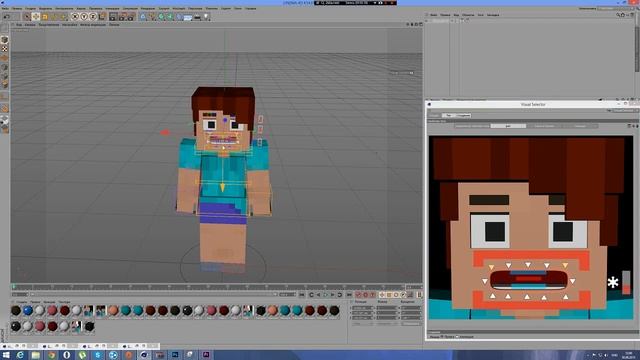Screen dimensions: 640x360
Task: Open Internet Explorer from taskbar
Action: point(20,355)
